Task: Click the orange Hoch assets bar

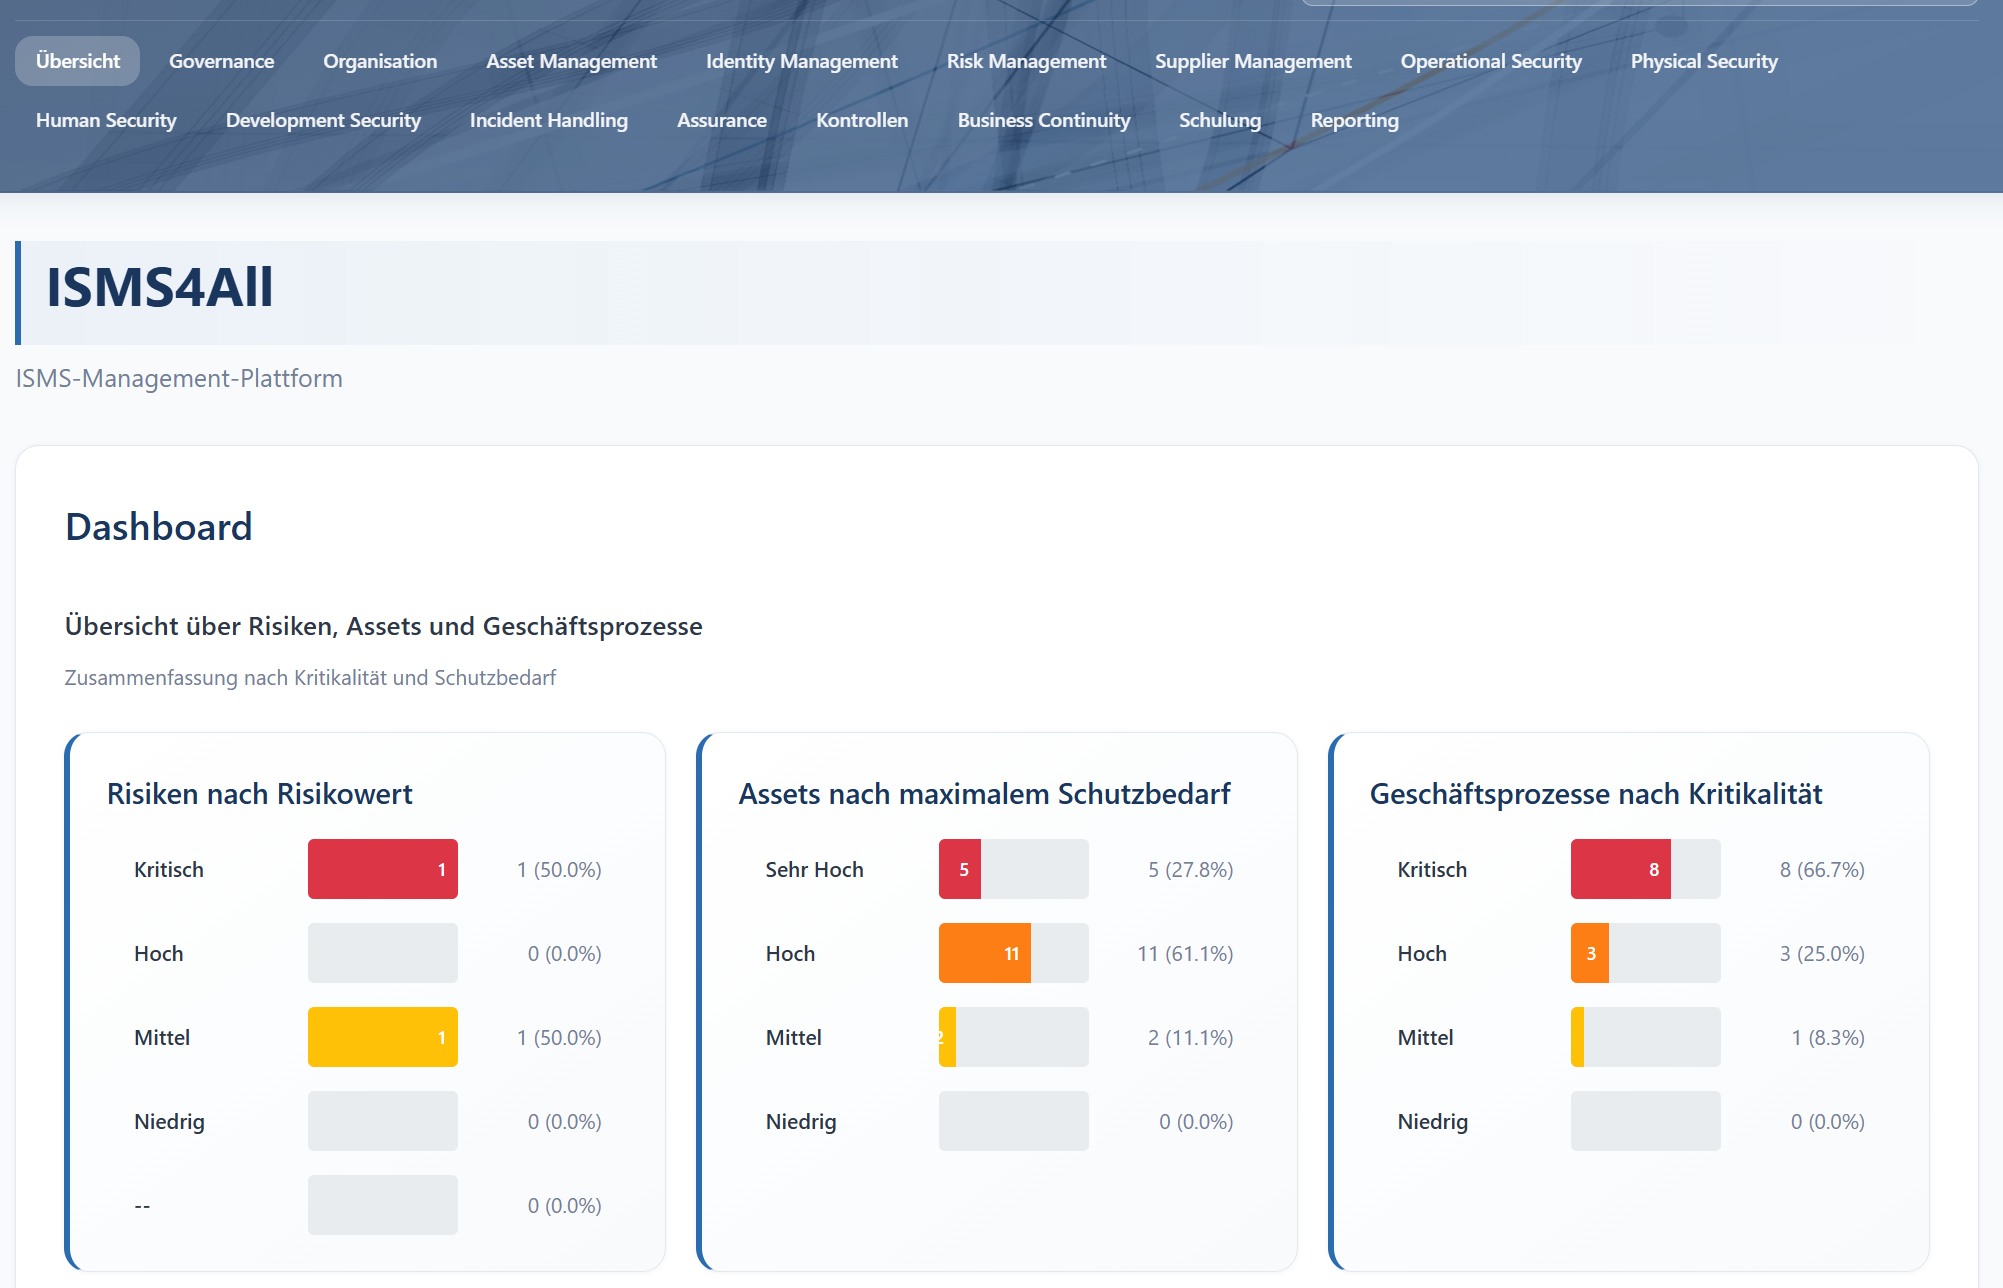Action: coord(983,953)
